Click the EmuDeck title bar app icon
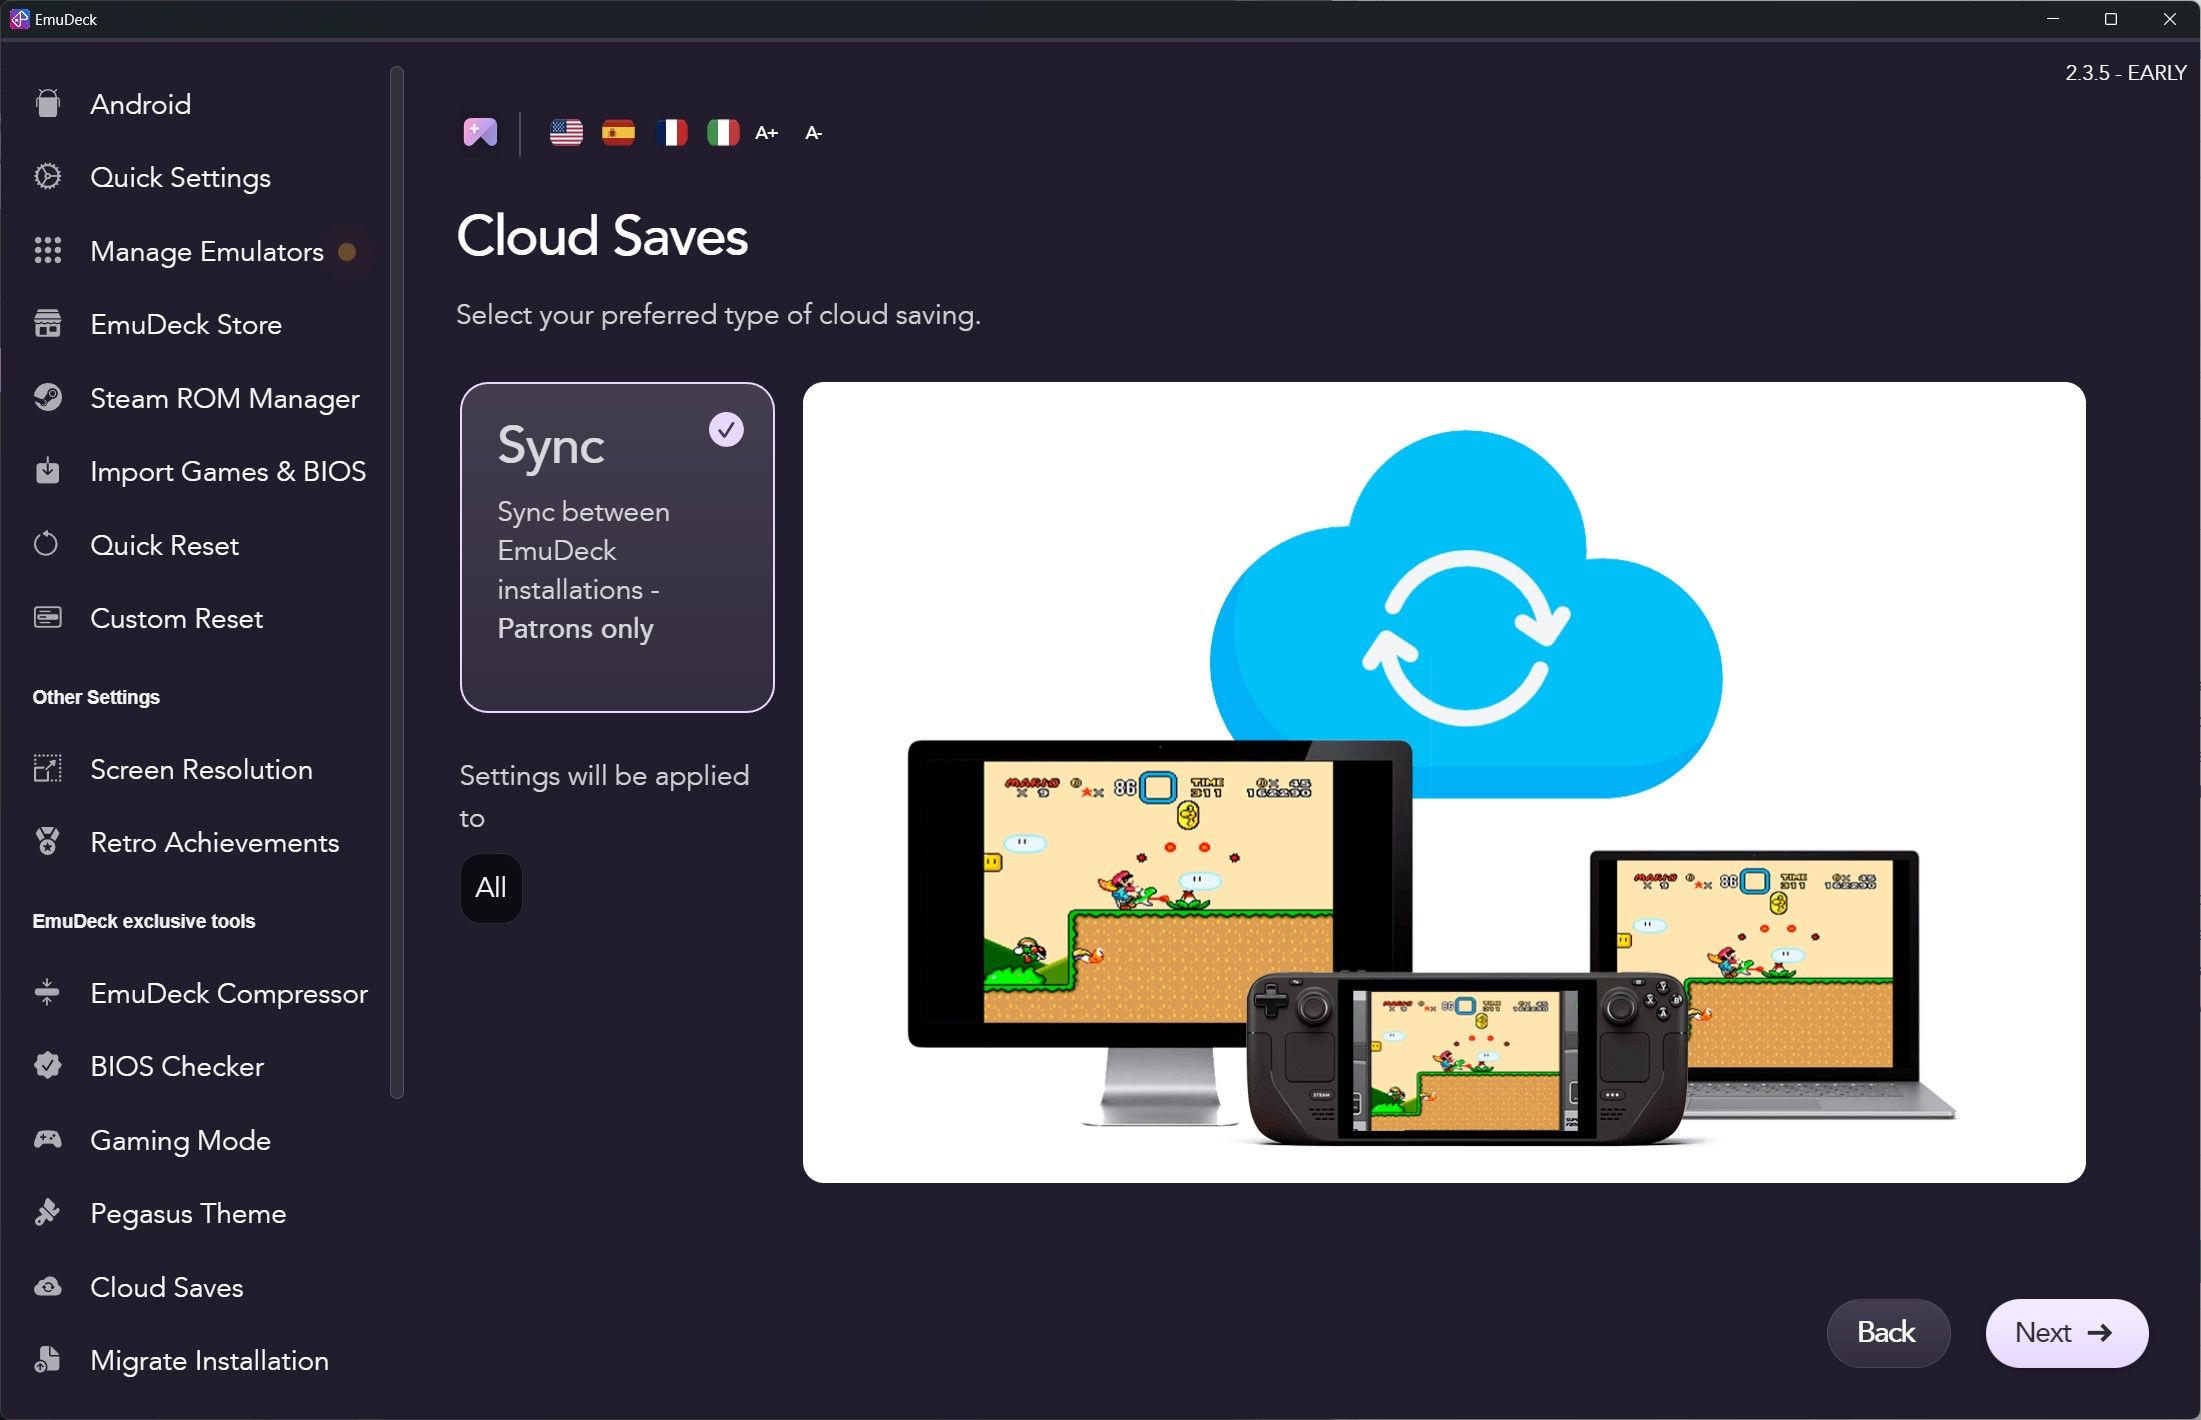 19,19
